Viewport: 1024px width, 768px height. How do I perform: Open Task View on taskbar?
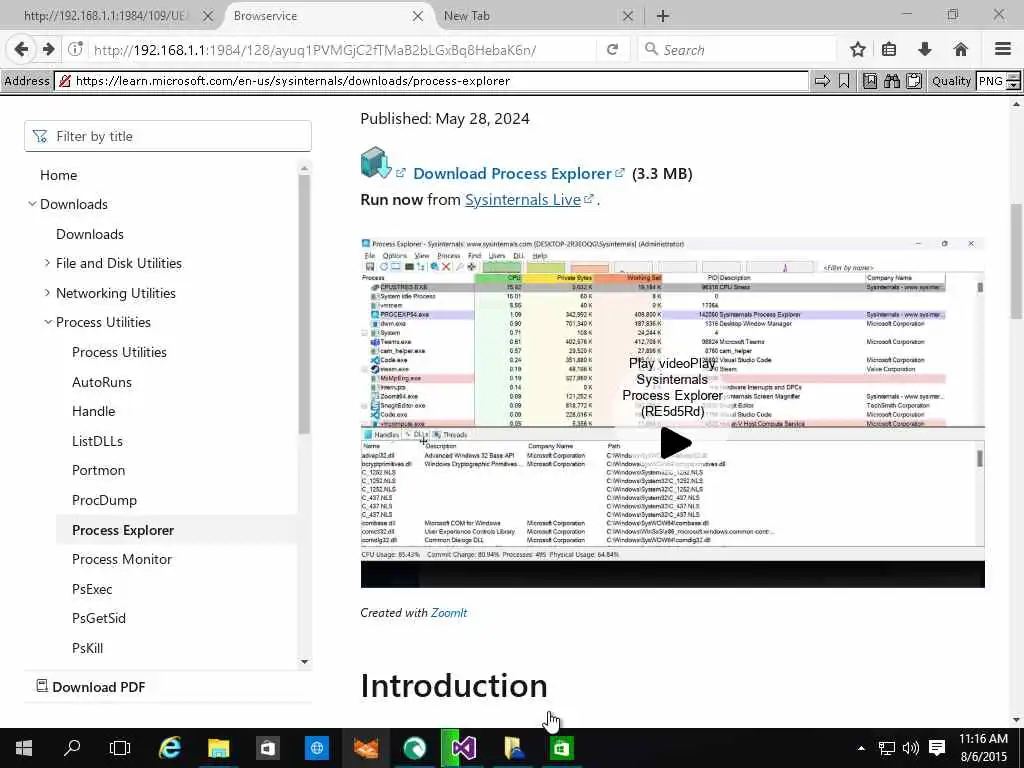pyautogui.click(x=120, y=748)
